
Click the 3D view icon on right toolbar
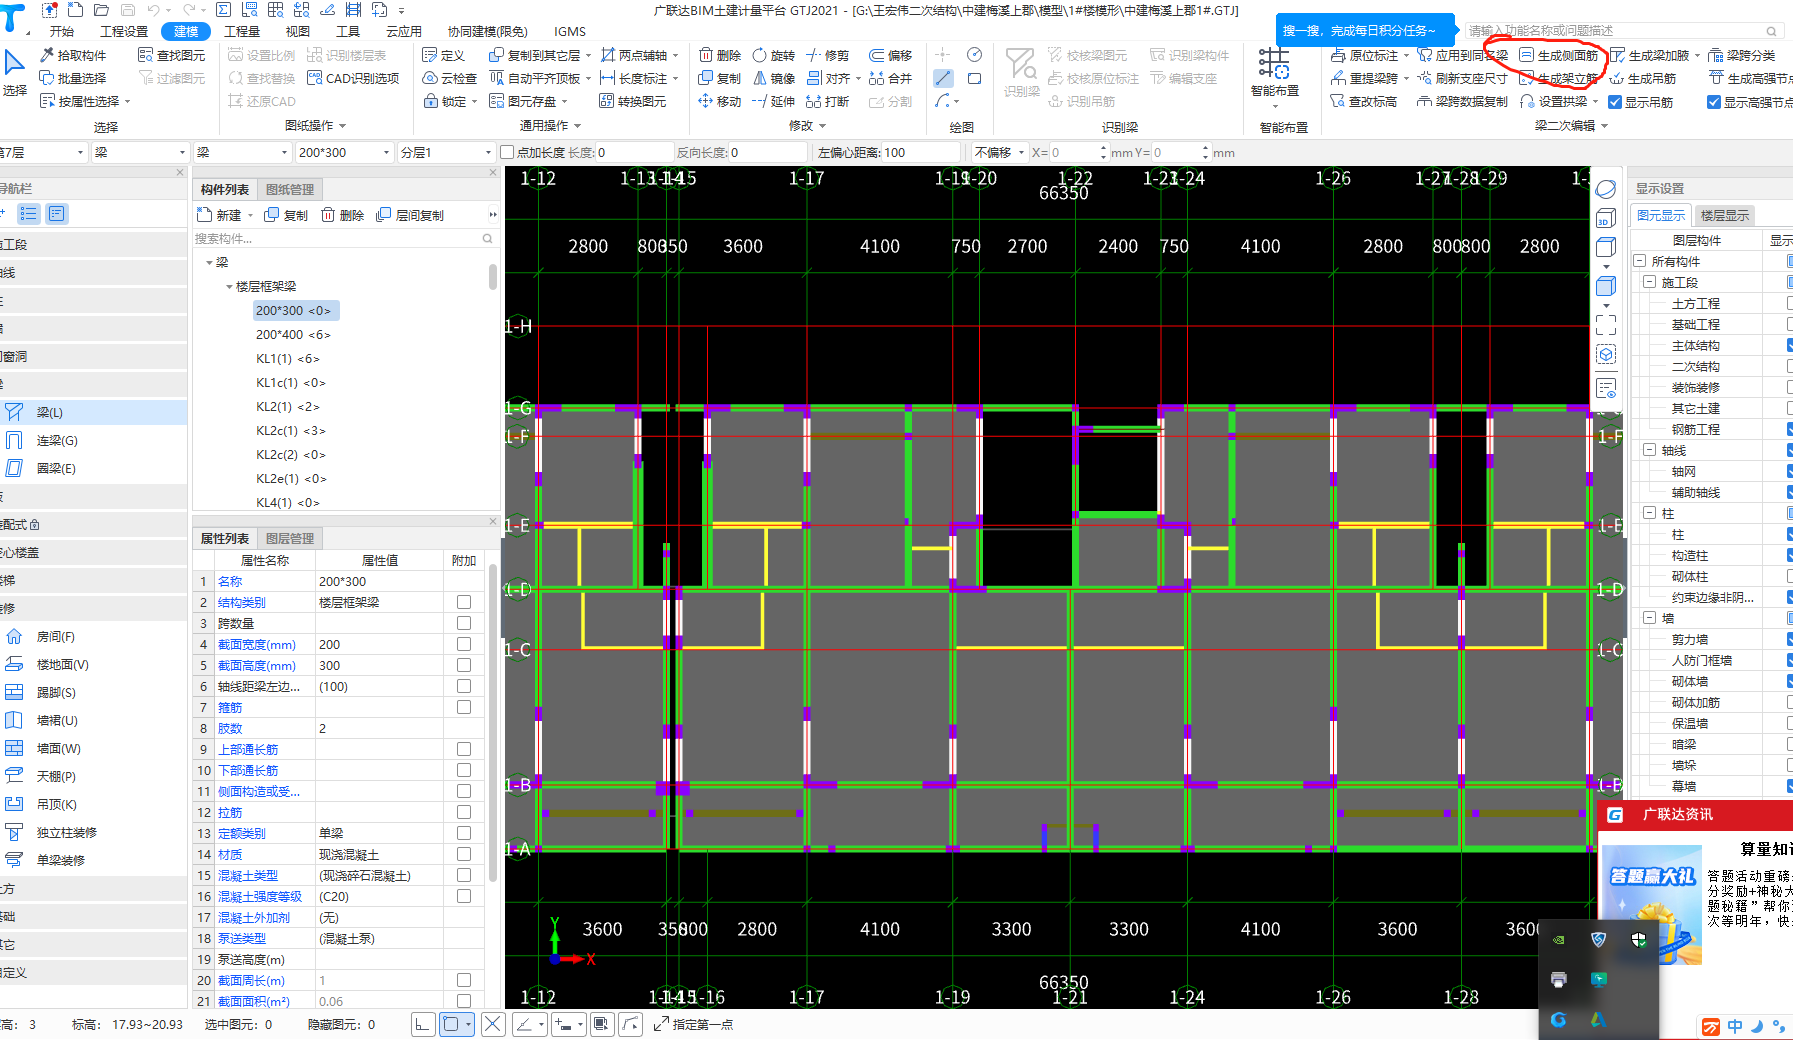pyautogui.click(x=1606, y=219)
